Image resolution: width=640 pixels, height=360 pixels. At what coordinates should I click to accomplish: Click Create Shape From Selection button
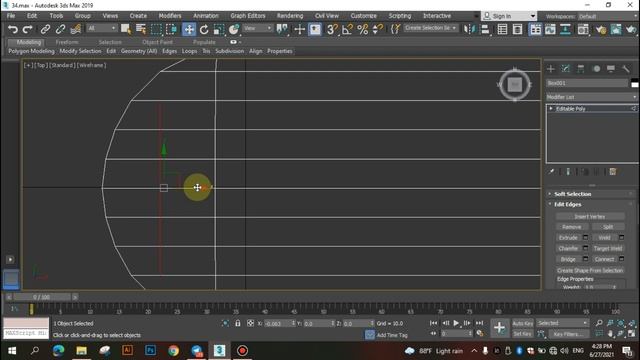click(x=590, y=270)
